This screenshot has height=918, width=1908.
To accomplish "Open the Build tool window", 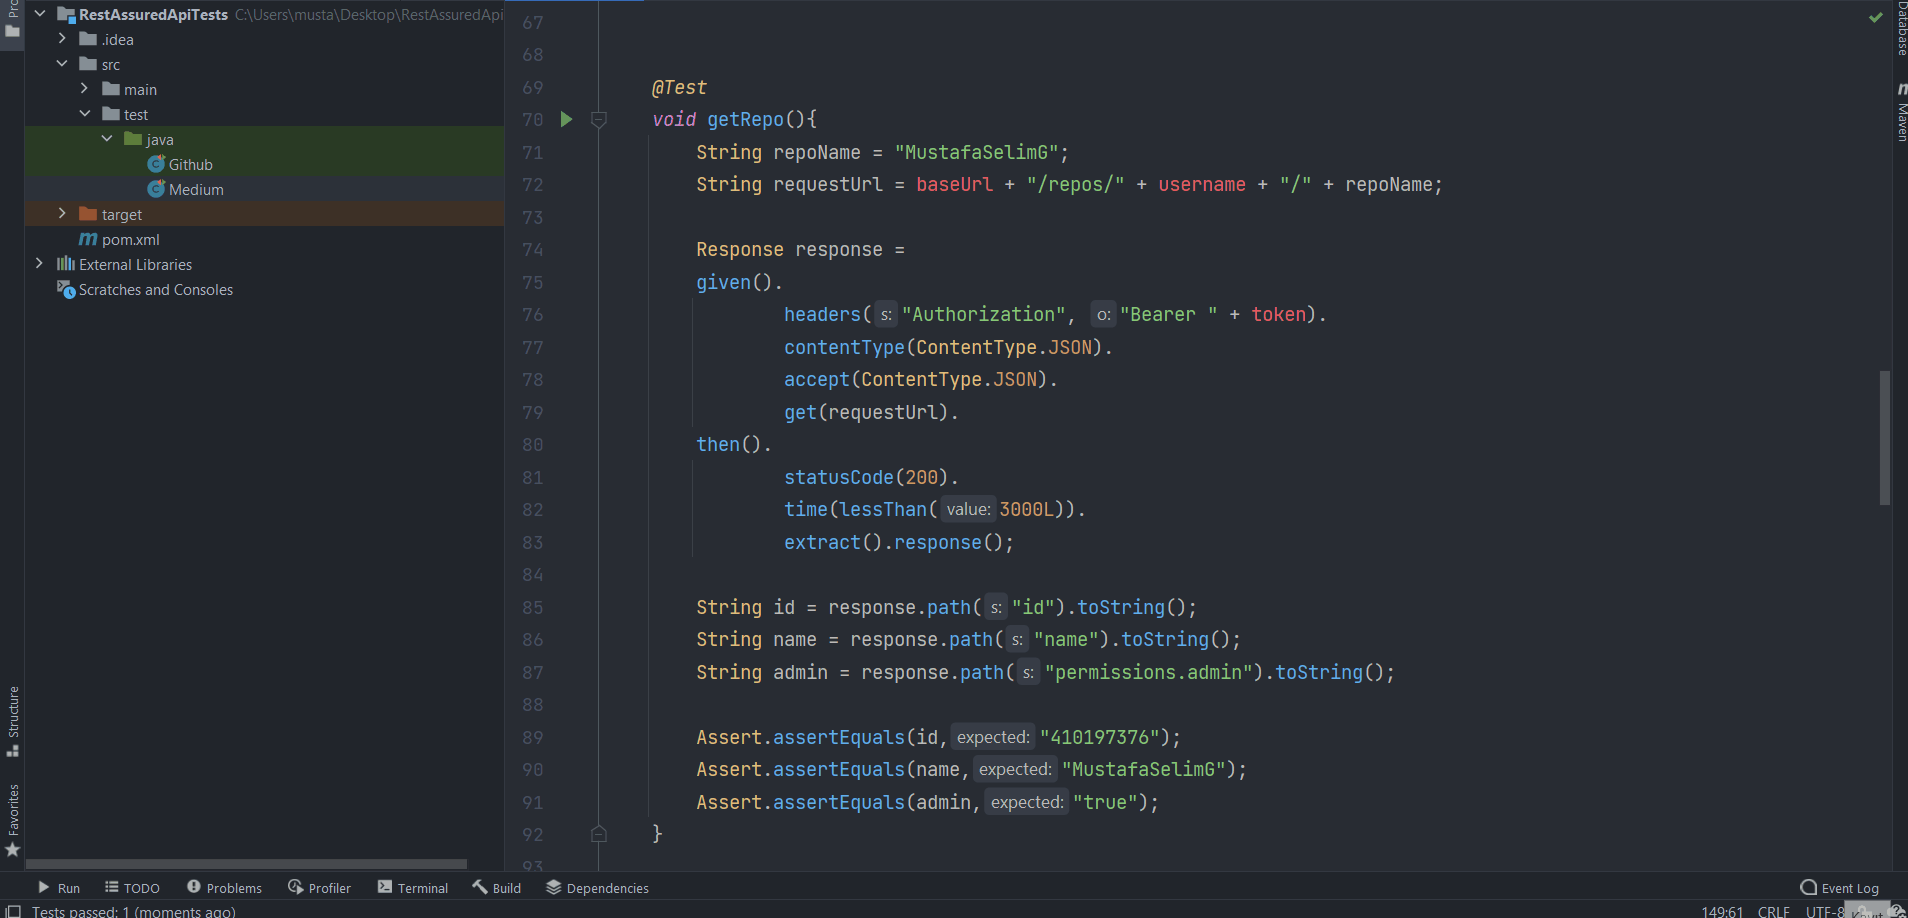I will pyautogui.click(x=497, y=888).
